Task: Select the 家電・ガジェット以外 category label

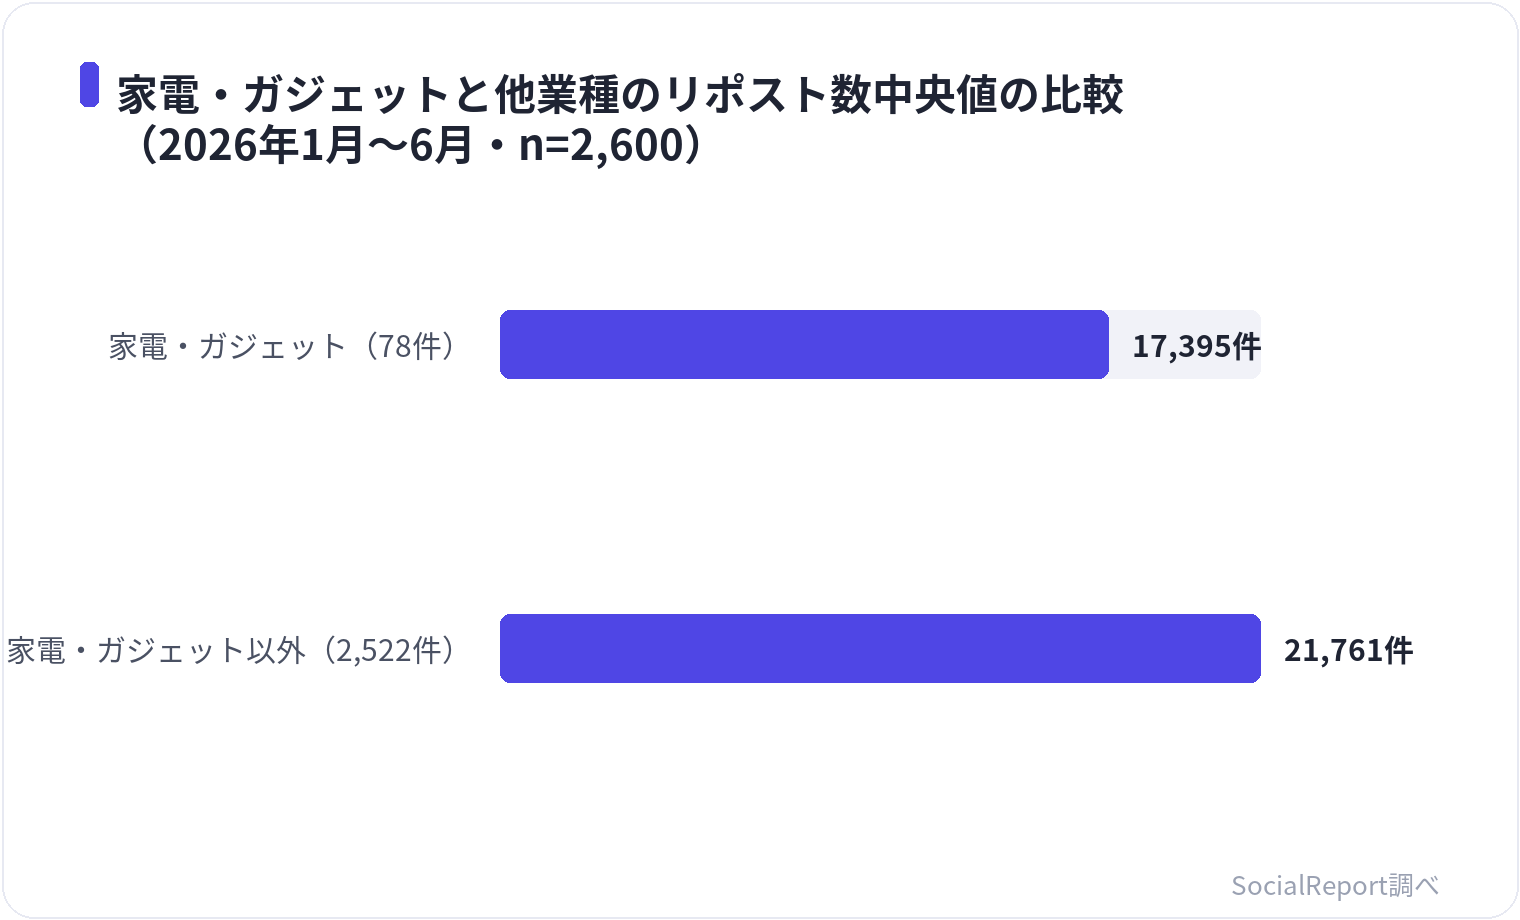Action: tap(156, 650)
